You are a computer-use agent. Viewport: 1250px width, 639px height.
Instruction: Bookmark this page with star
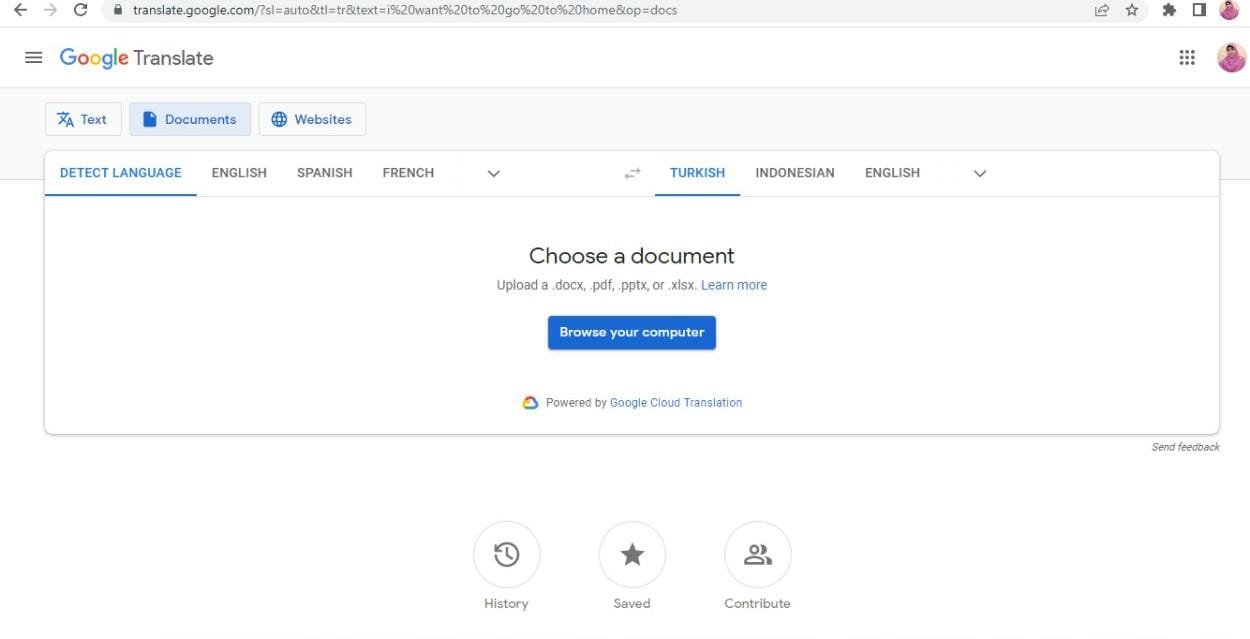coord(1132,10)
